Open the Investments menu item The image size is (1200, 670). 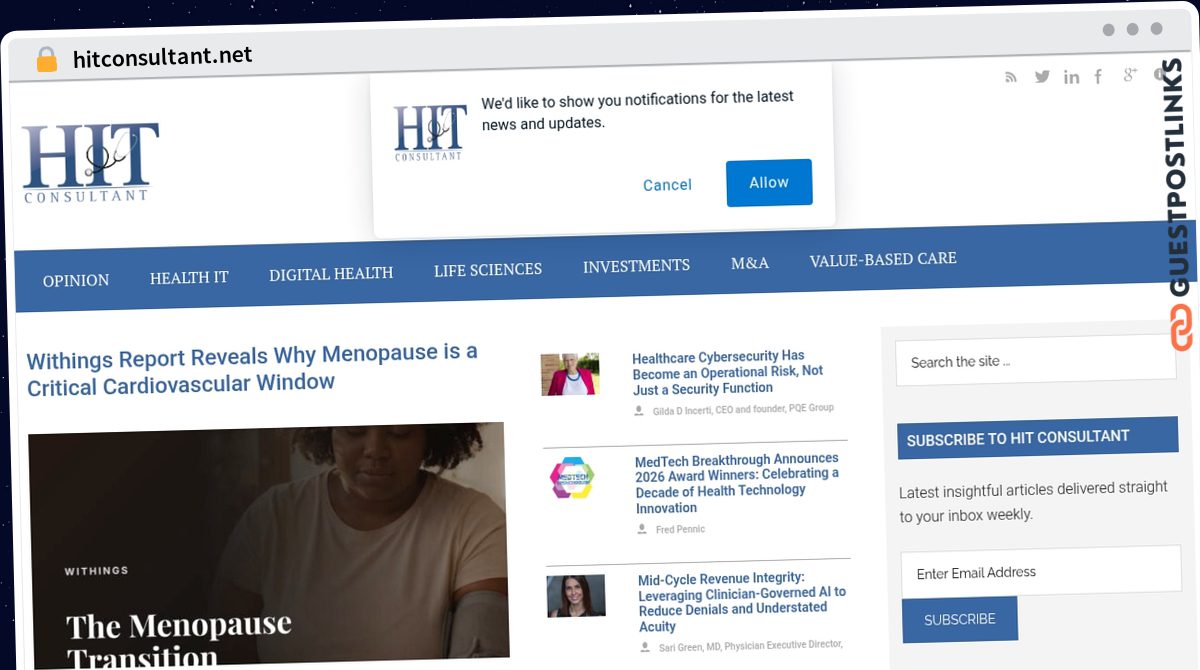tap(636, 266)
